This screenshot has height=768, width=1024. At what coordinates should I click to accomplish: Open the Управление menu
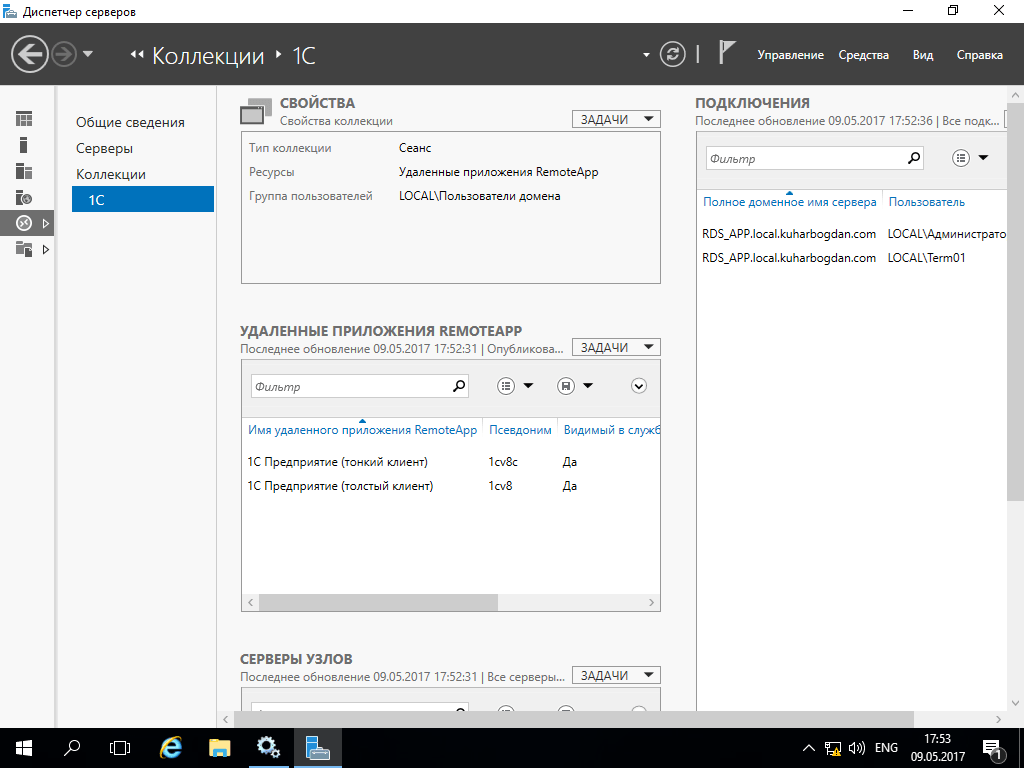790,55
